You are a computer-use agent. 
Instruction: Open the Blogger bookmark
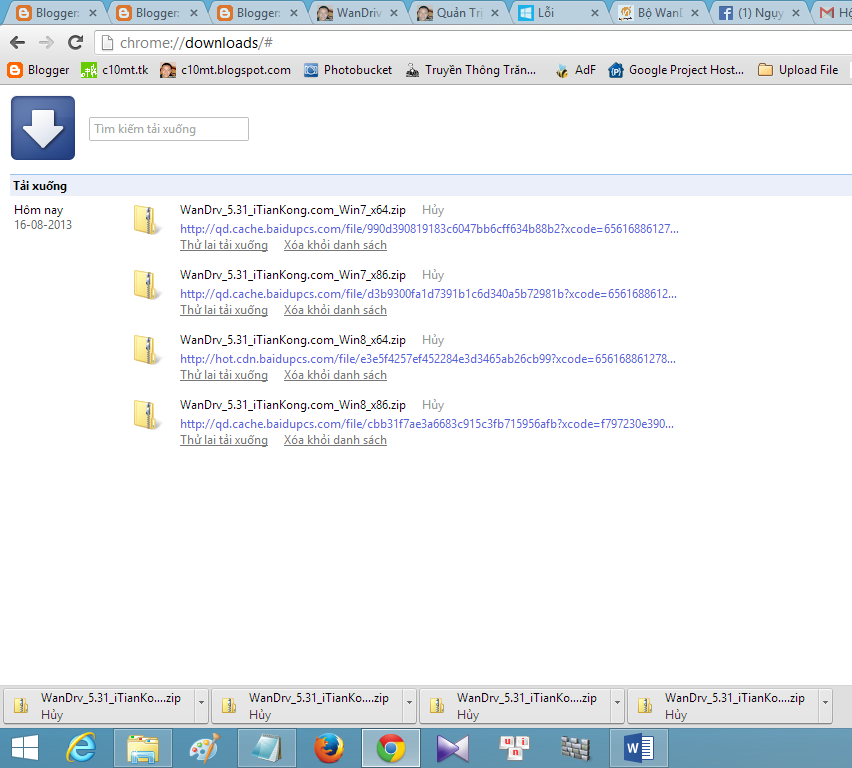pos(39,70)
